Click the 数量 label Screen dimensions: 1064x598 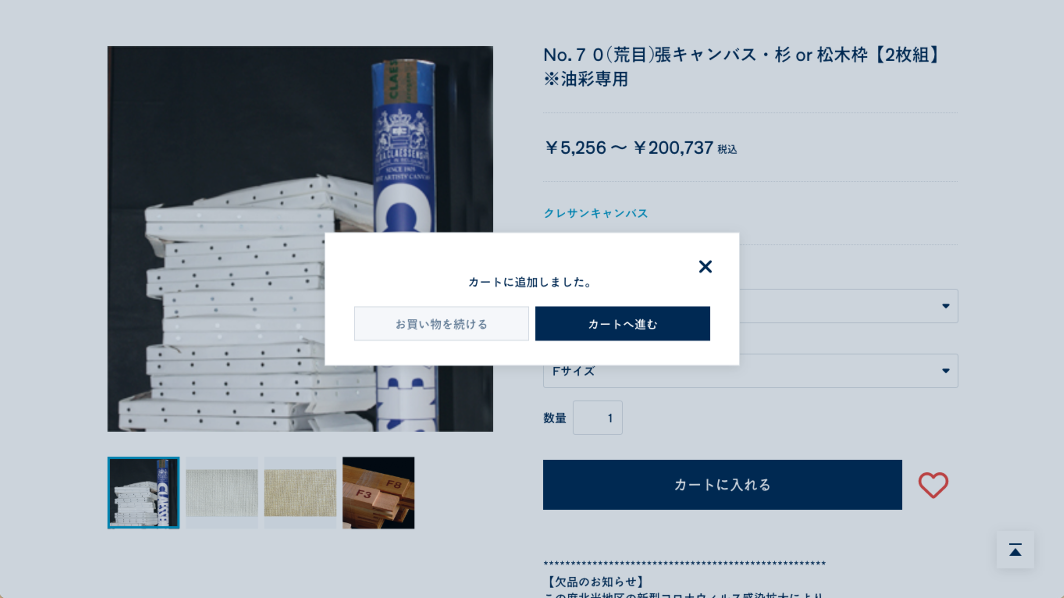[554, 418]
